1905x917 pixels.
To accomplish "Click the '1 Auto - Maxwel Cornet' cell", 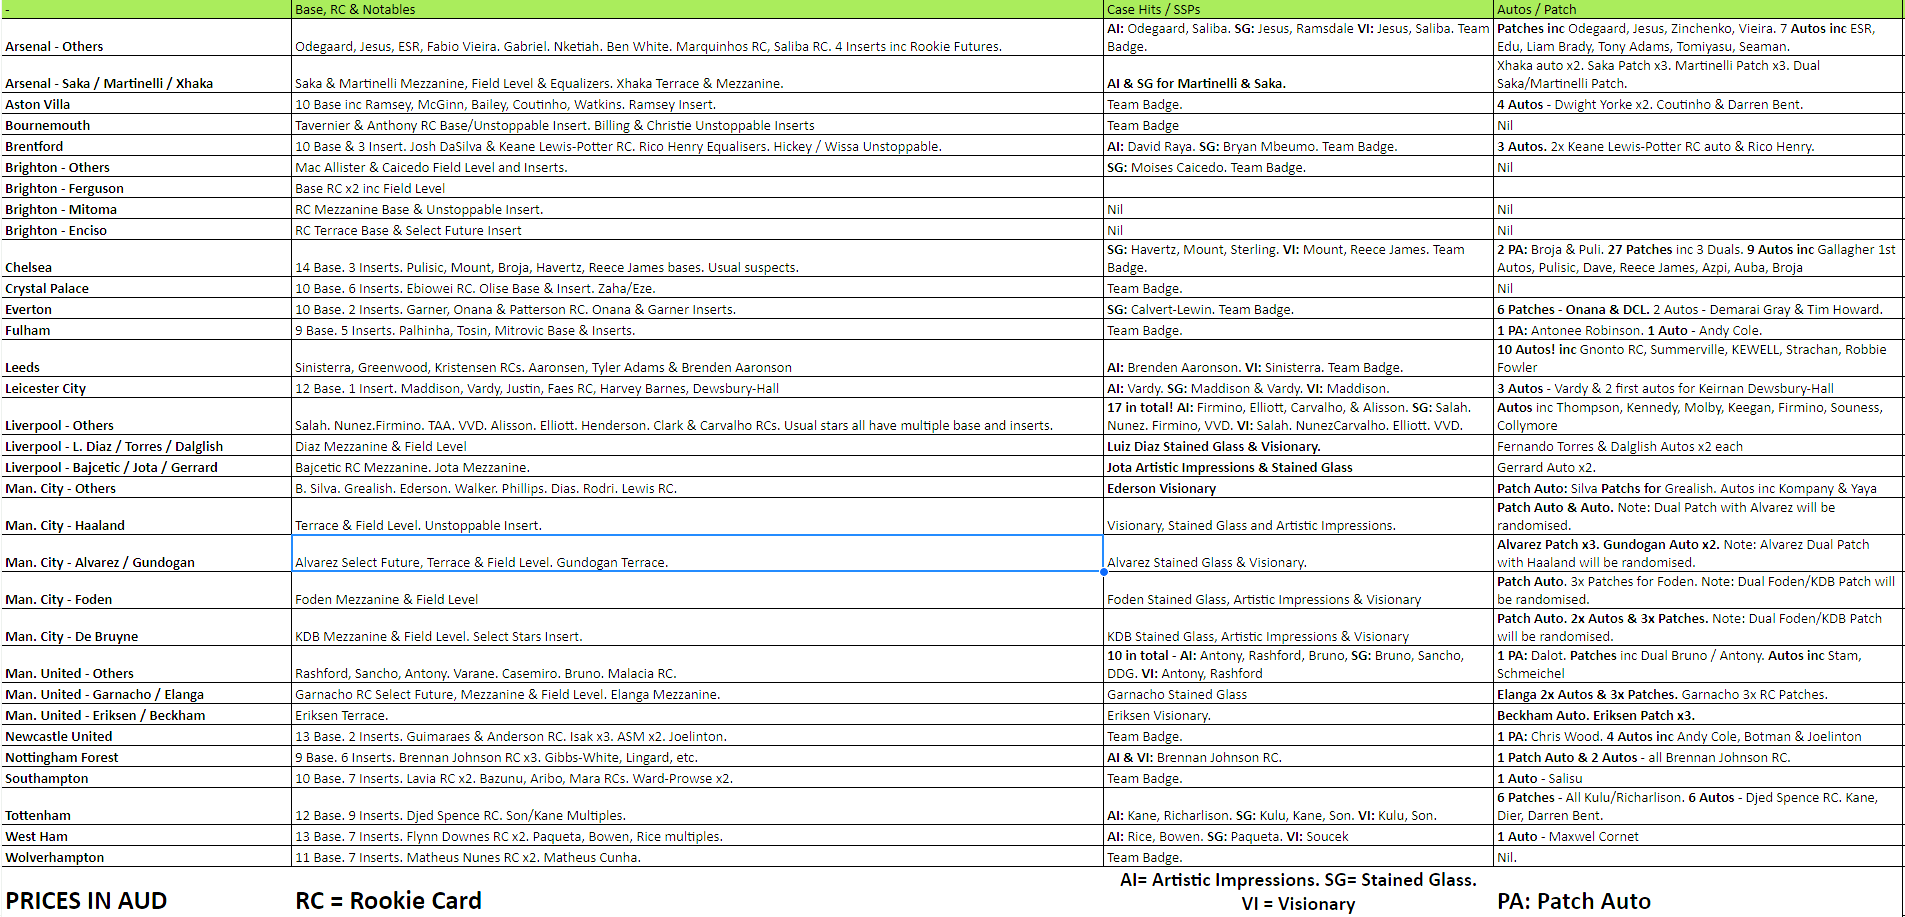I will coord(1698,836).
